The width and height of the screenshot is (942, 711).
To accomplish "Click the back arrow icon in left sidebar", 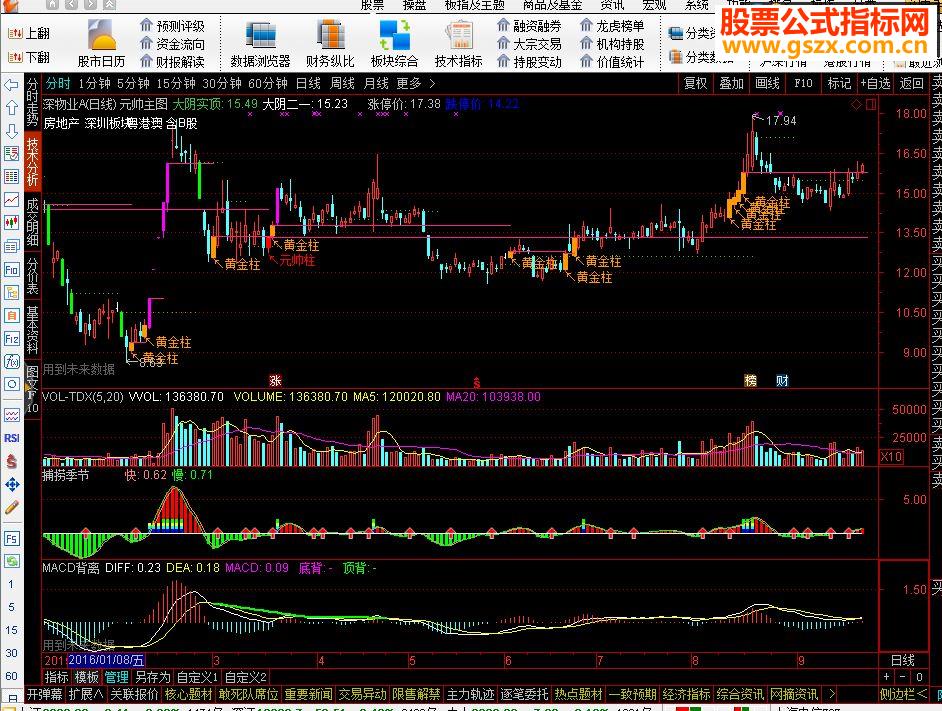I will 11,85.
